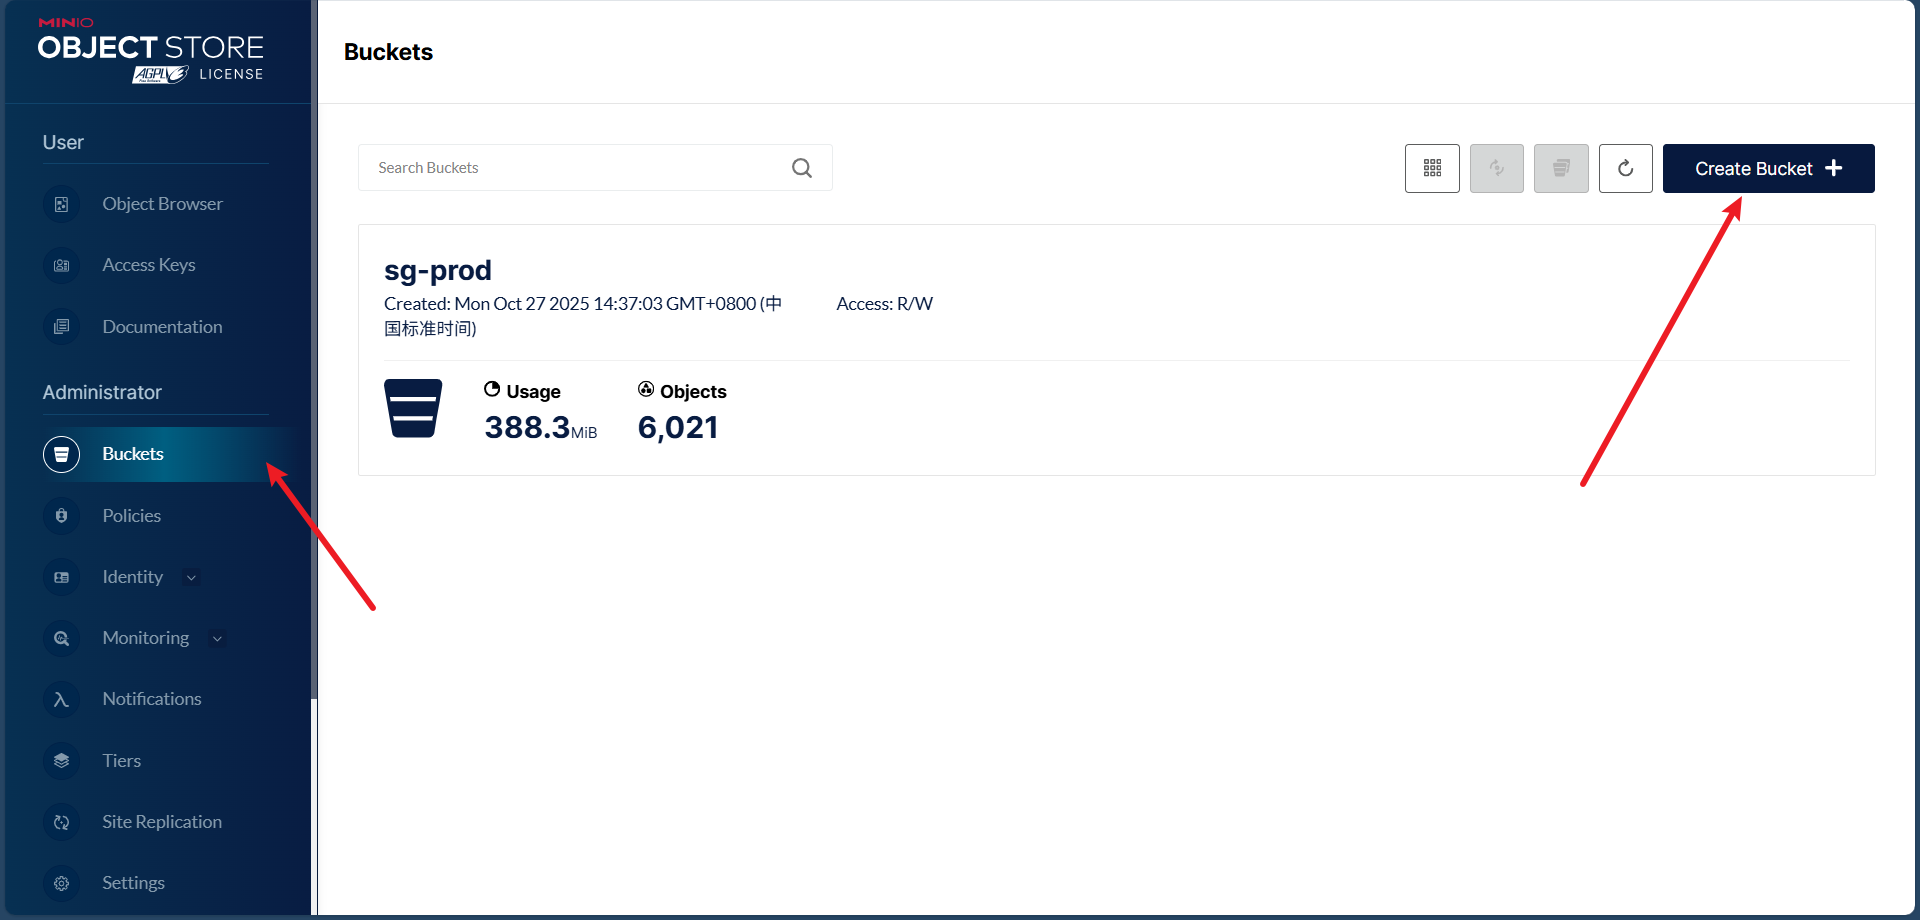Image resolution: width=1920 pixels, height=920 pixels.
Task: Click the Tiers layers icon
Action: 61,761
